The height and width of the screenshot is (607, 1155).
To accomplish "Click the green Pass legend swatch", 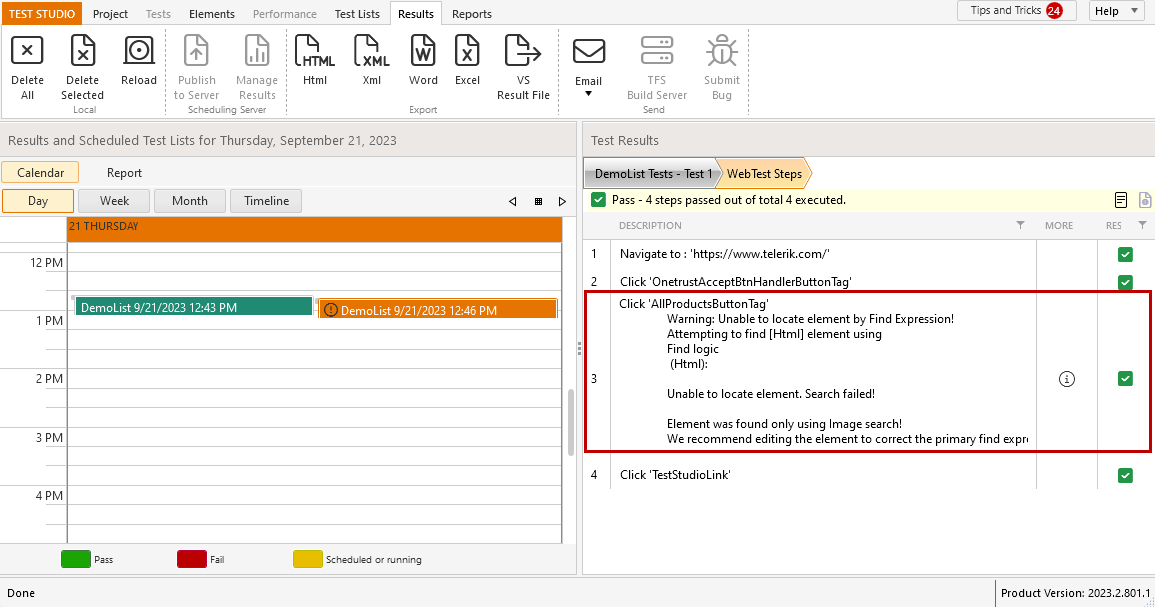I will [x=76, y=559].
